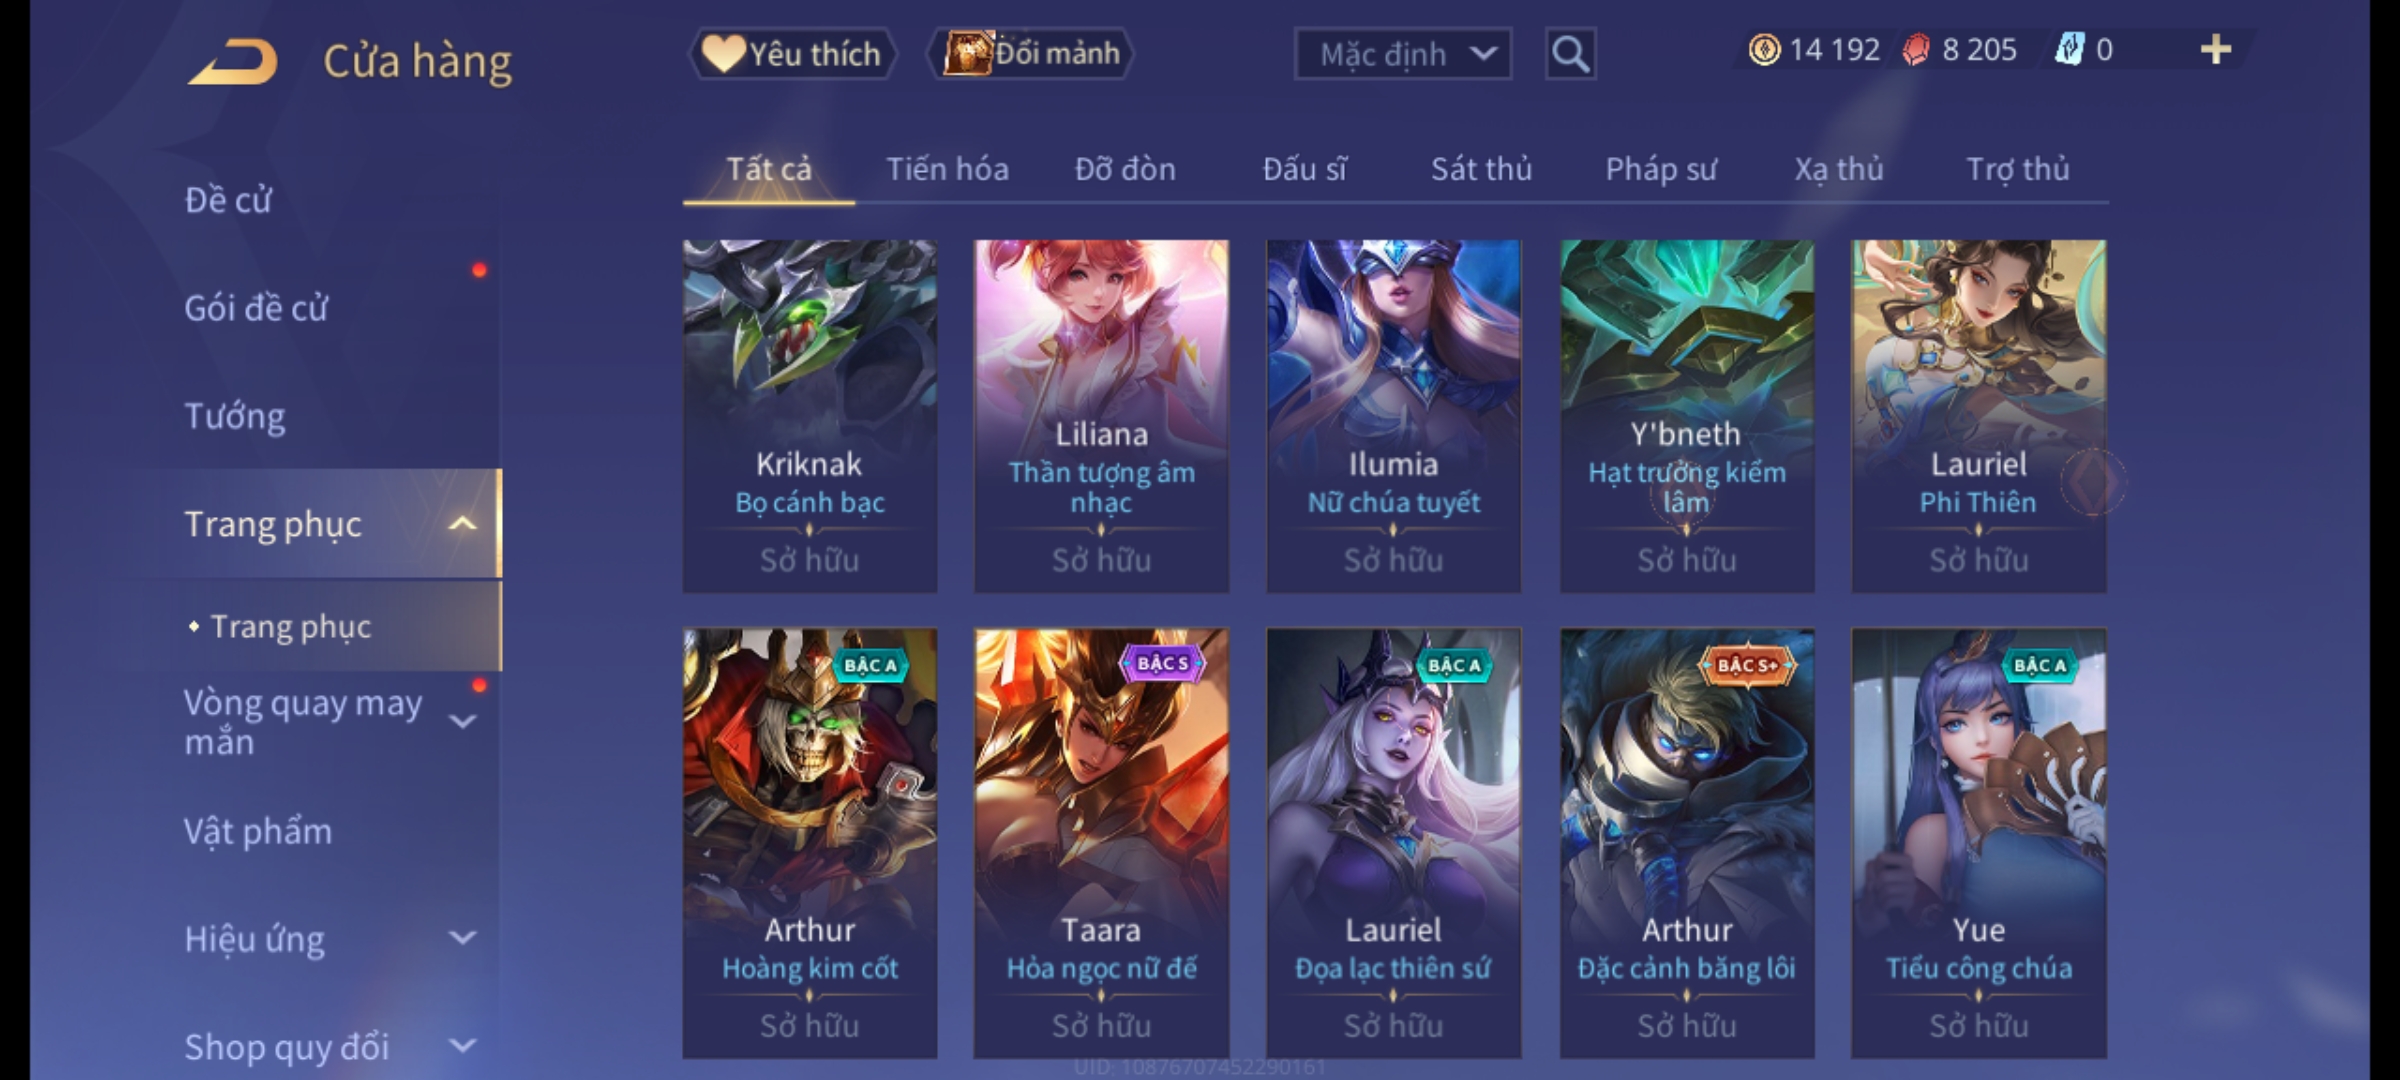Image resolution: width=2400 pixels, height=1080 pixels.
Task: Switch to the Tiến hóa tab
Action: [947, 169]
